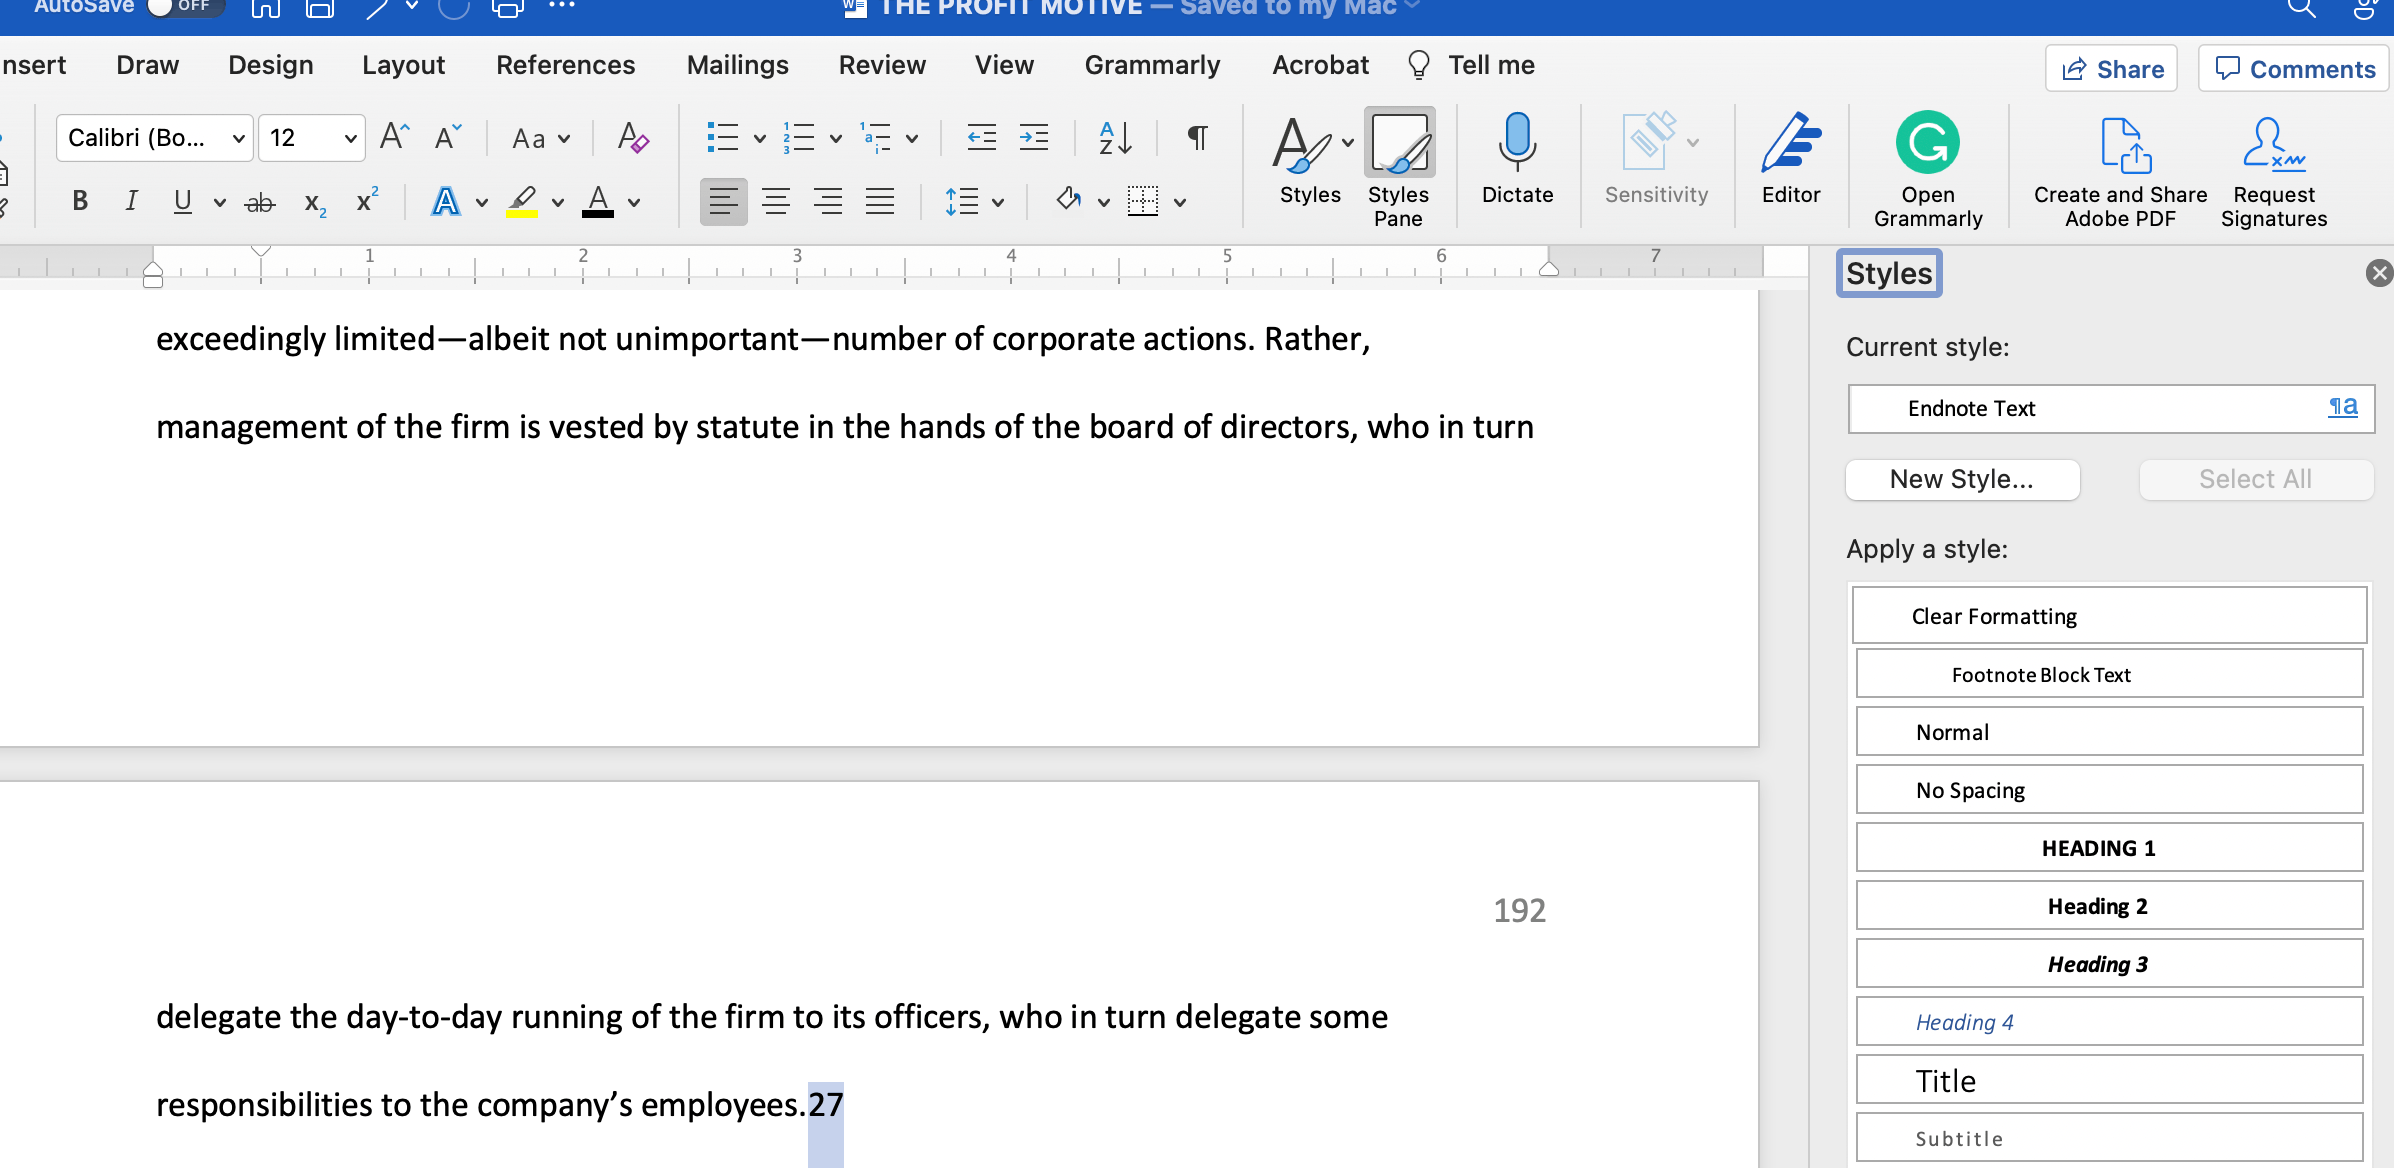
Task: Open the References tab
Action: click(x=565, y=65)
